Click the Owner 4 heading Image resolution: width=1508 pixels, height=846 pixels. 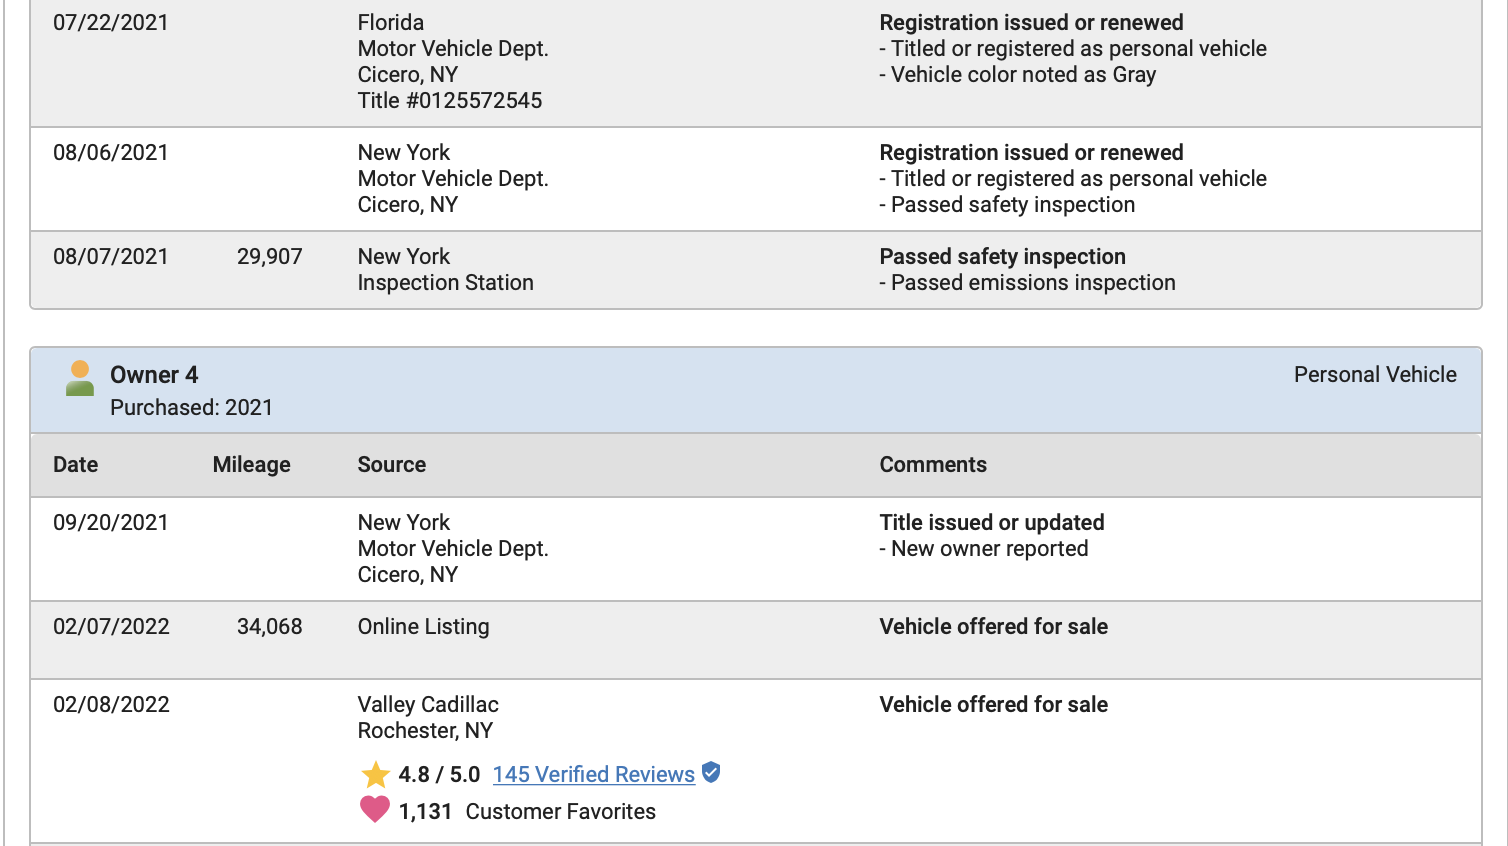click(154, 375)
